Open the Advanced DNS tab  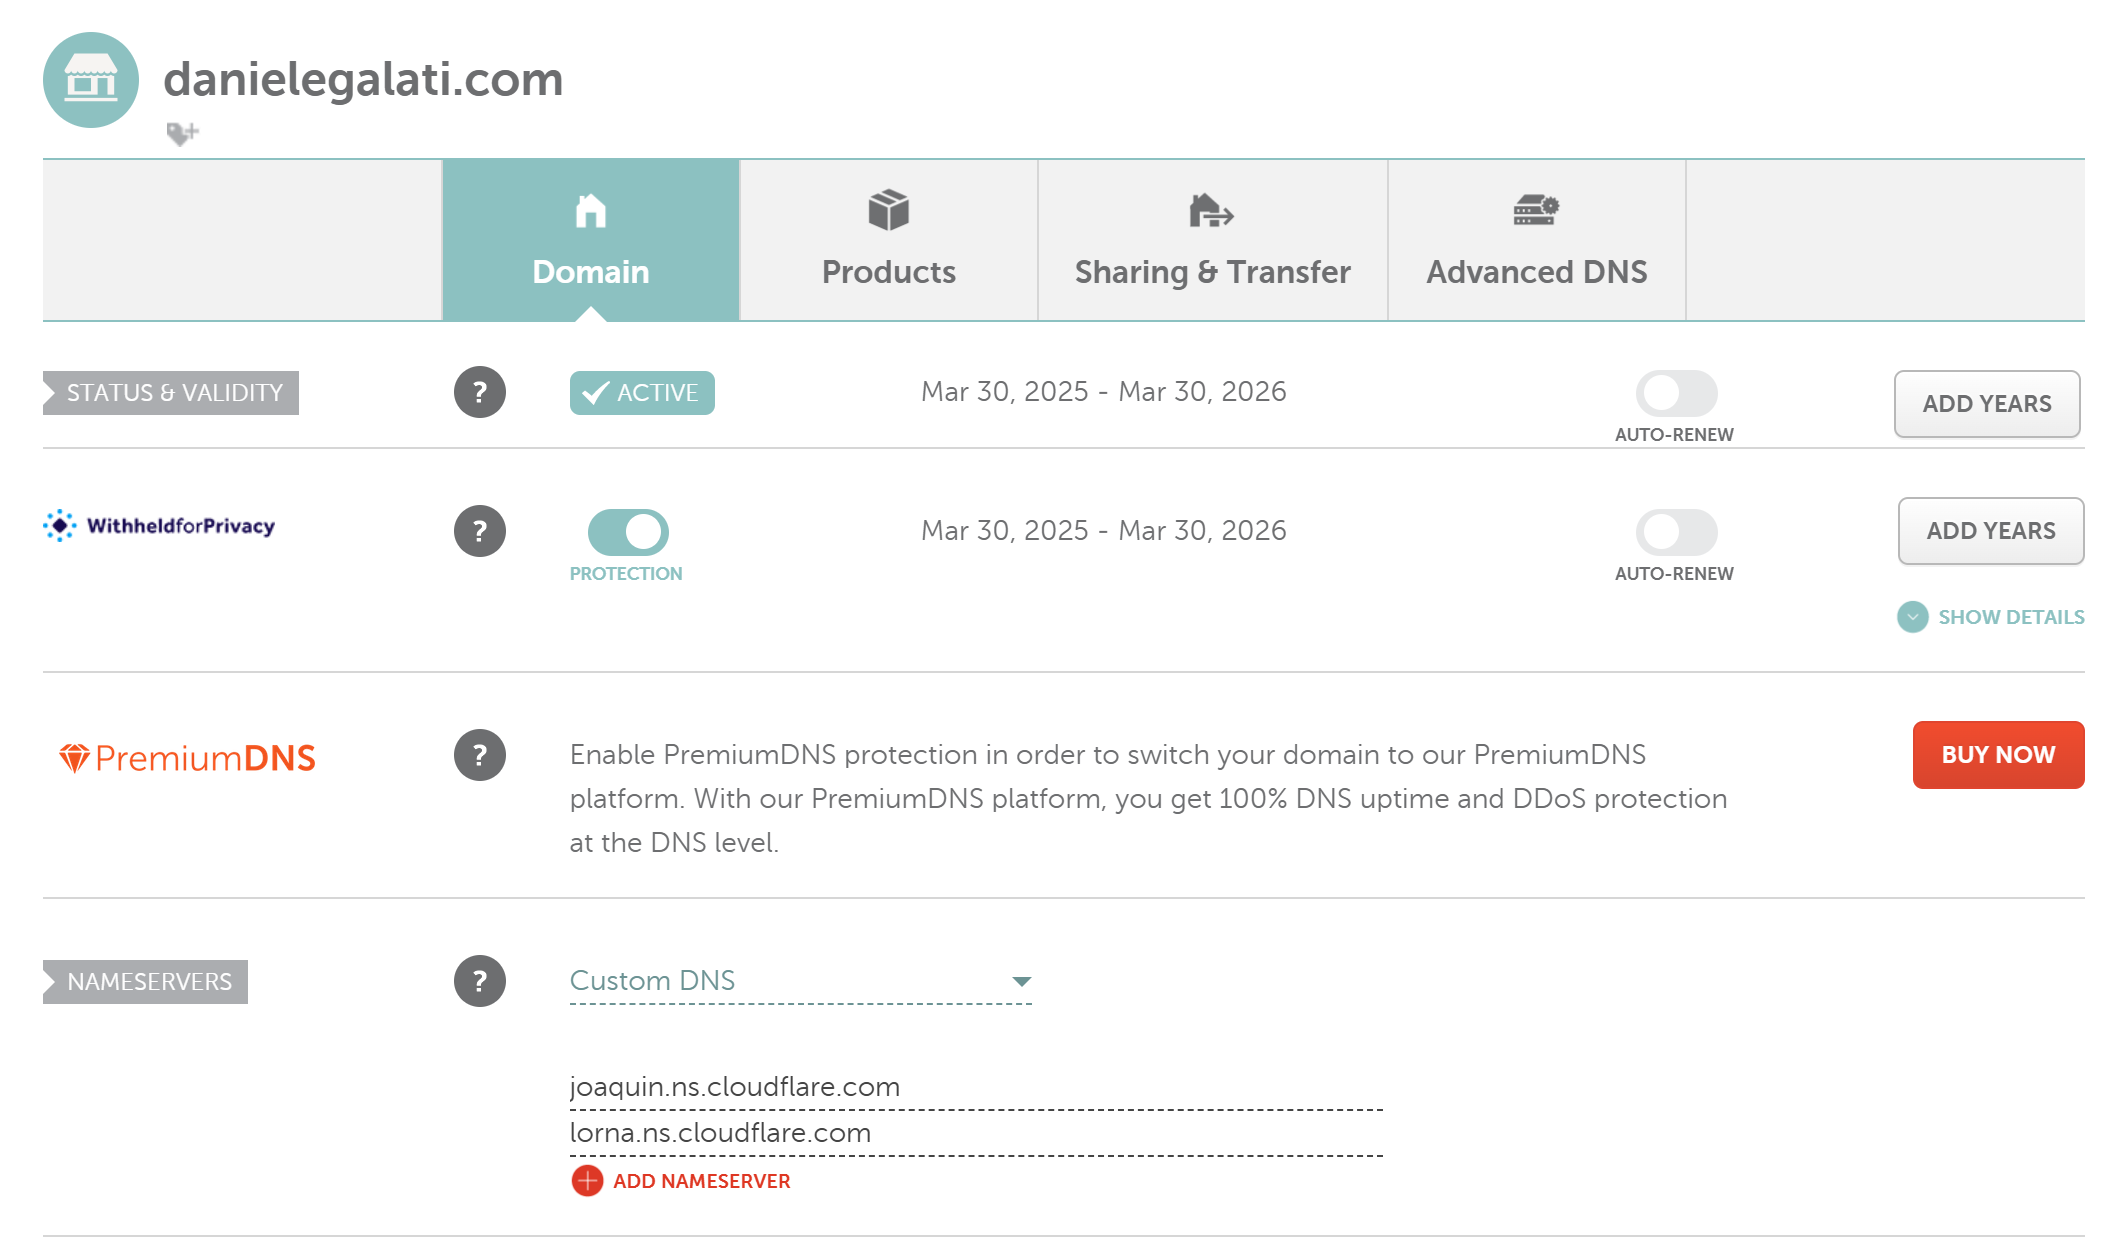[1536, 241]
